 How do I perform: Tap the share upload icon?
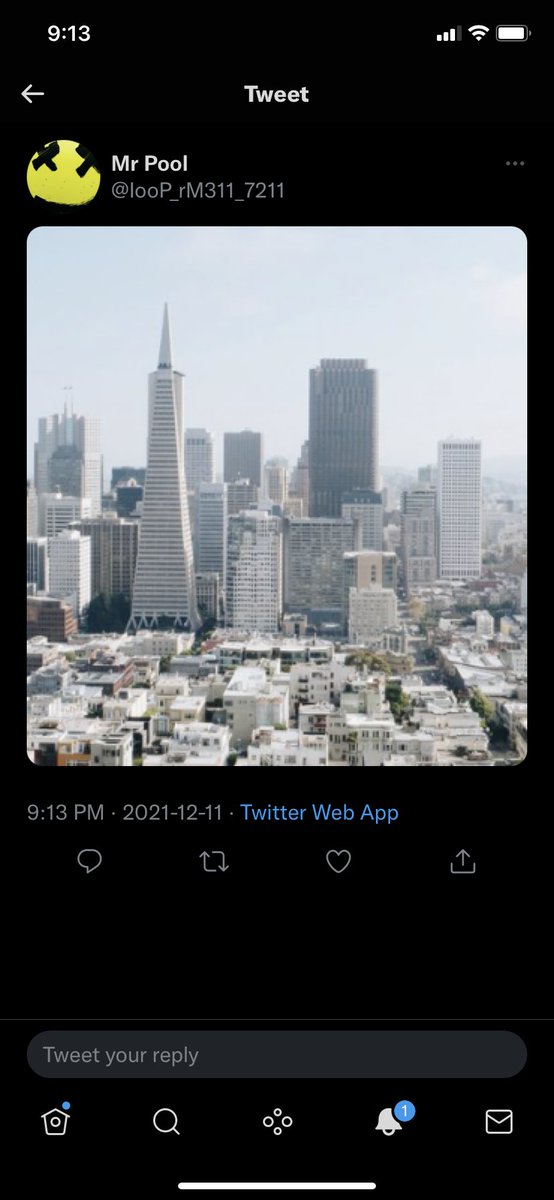click(x=462, y=861)
